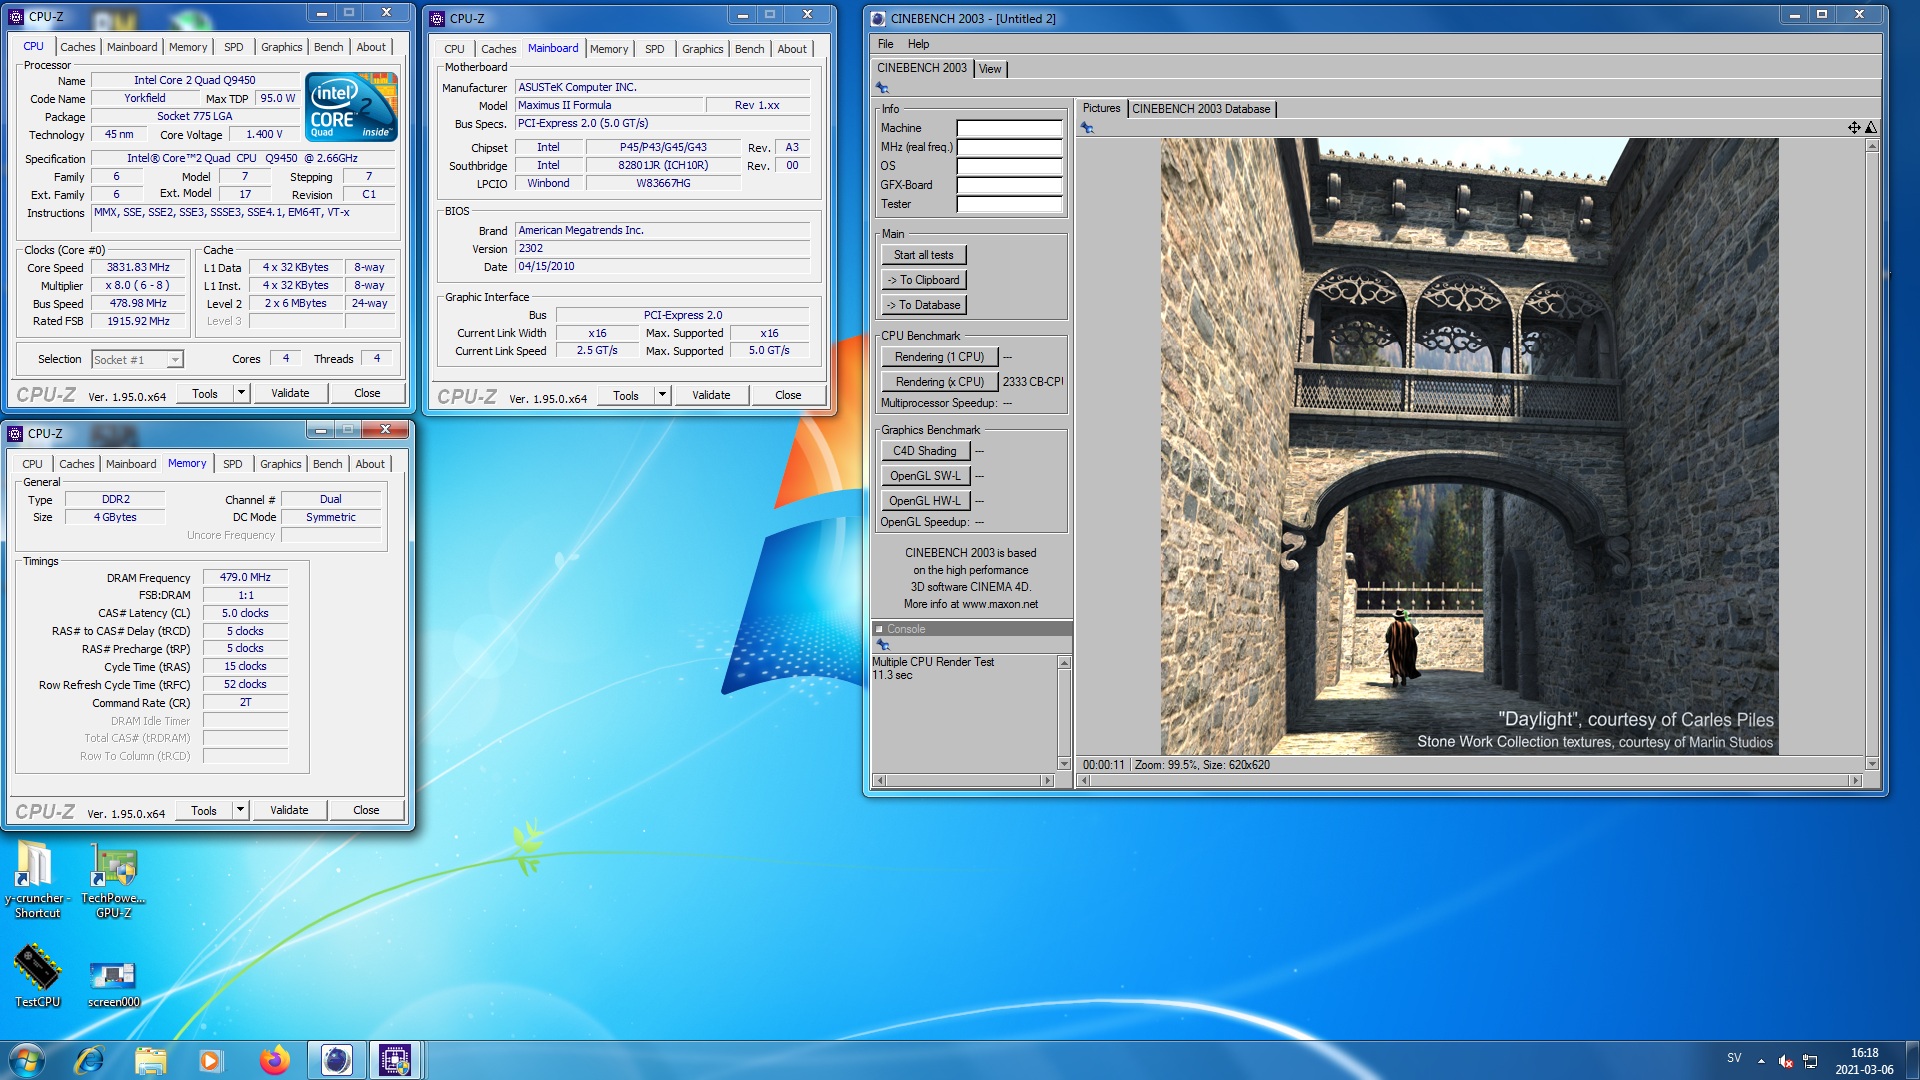
Task: Open Caches tab in CPU-Z Processor window
Action: click(x=77, y=47)
